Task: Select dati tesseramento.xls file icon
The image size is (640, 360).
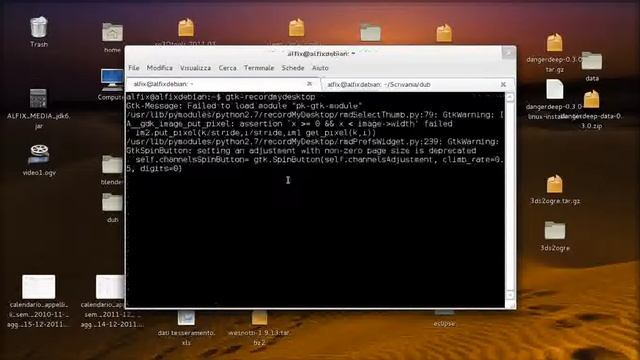Action: coord(186,318)
